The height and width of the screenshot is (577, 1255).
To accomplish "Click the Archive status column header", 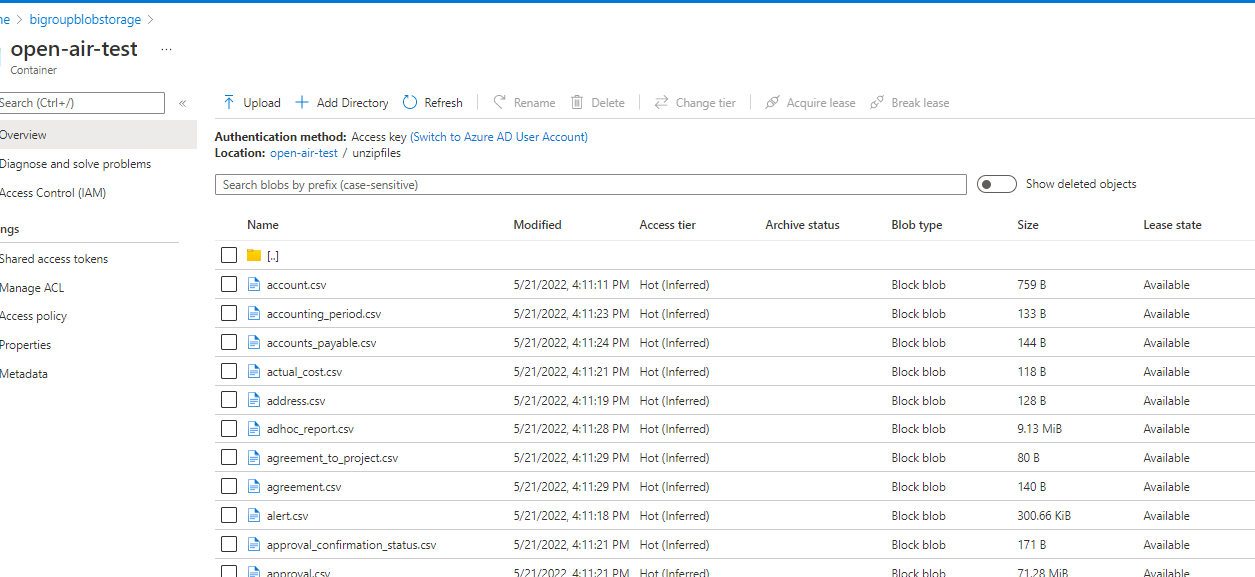I will tap(802, 225).
